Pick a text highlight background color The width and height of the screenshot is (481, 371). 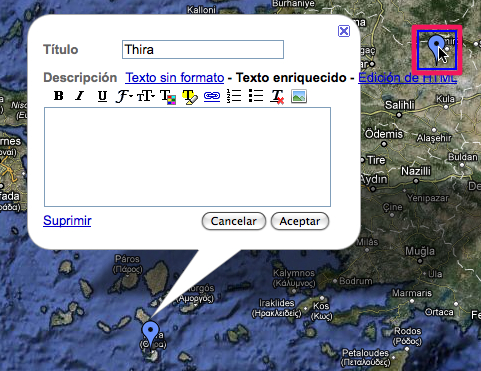click(190, 97)
